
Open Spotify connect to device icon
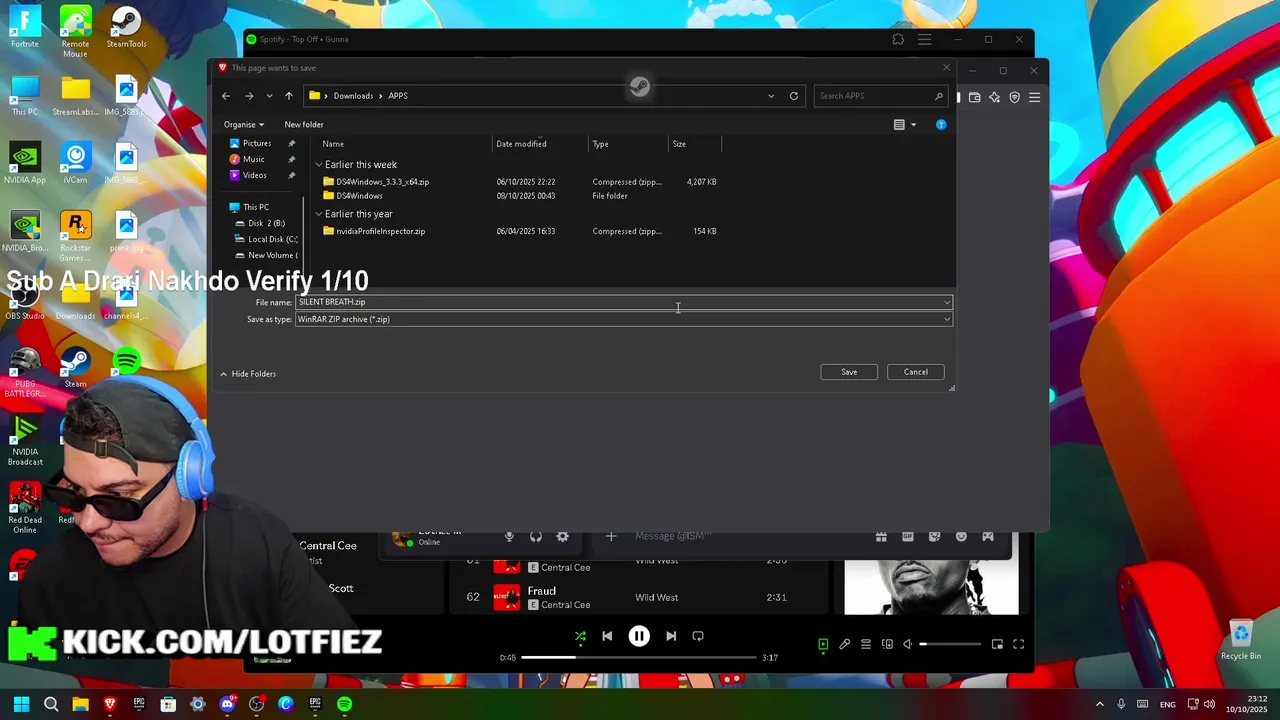[887, 645]
